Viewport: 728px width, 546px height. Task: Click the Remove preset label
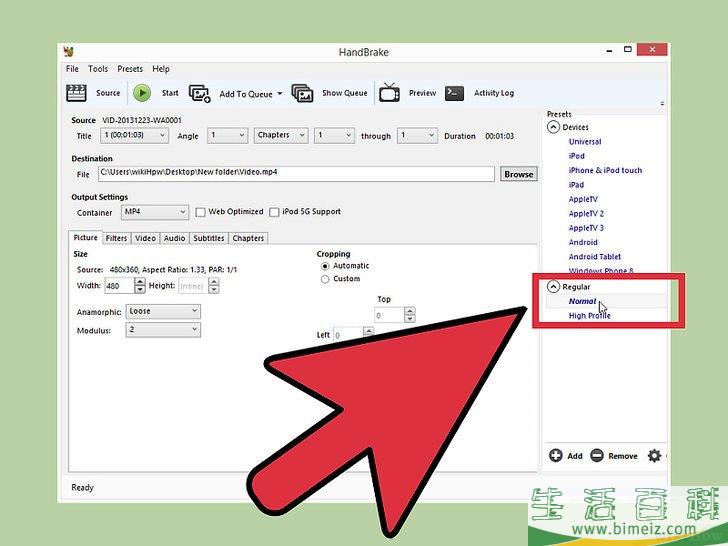coord(623,456)
